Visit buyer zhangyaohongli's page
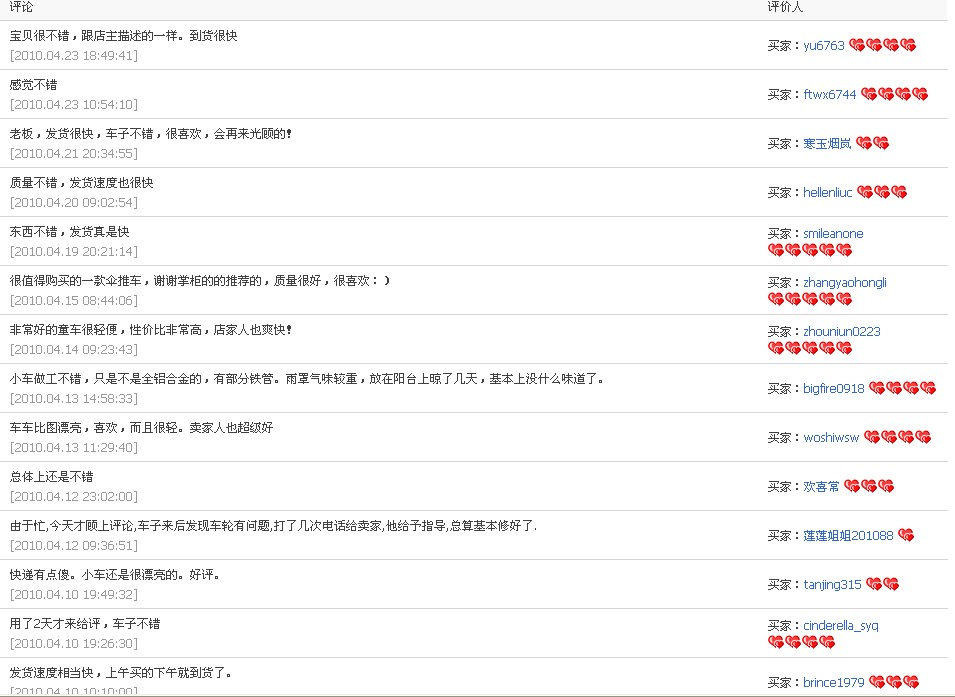Screen dimensions: 955x697 pos(845,283)
